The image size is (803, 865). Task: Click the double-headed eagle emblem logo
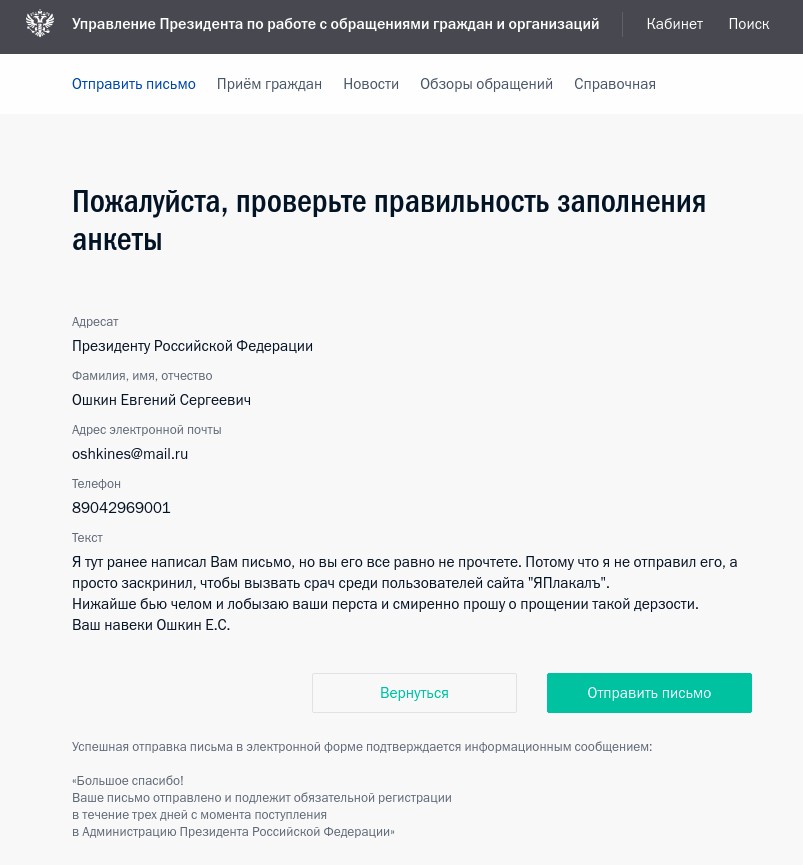(x=40, y=24)
